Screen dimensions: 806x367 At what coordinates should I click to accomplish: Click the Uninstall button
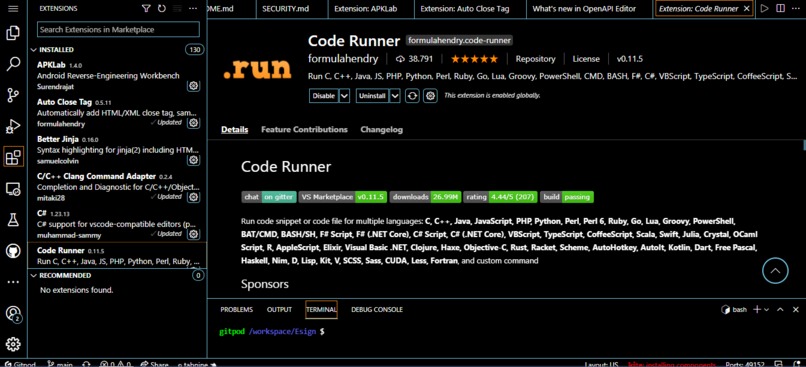pyautogui.click(x=373, y=96)
